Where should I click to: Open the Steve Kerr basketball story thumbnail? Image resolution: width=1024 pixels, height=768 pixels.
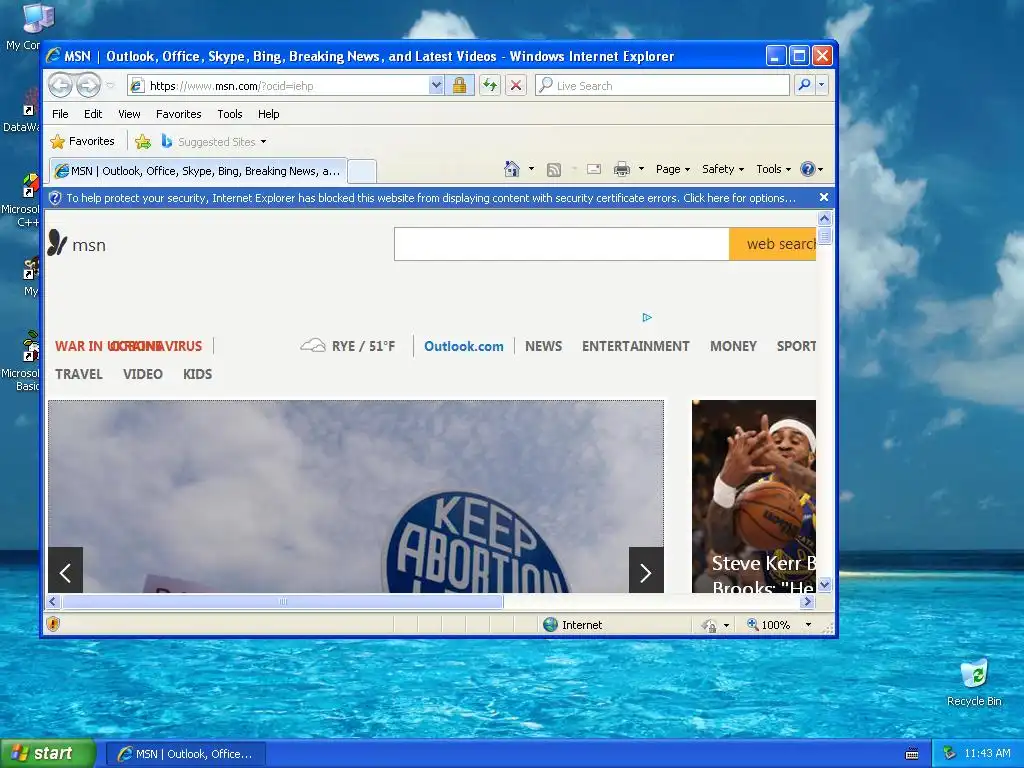[x=754, y=496]
